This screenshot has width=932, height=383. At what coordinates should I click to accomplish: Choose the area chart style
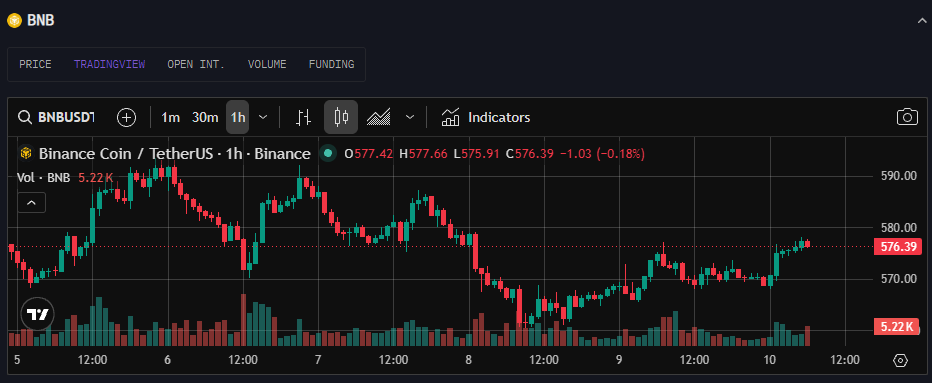(378, 117)
